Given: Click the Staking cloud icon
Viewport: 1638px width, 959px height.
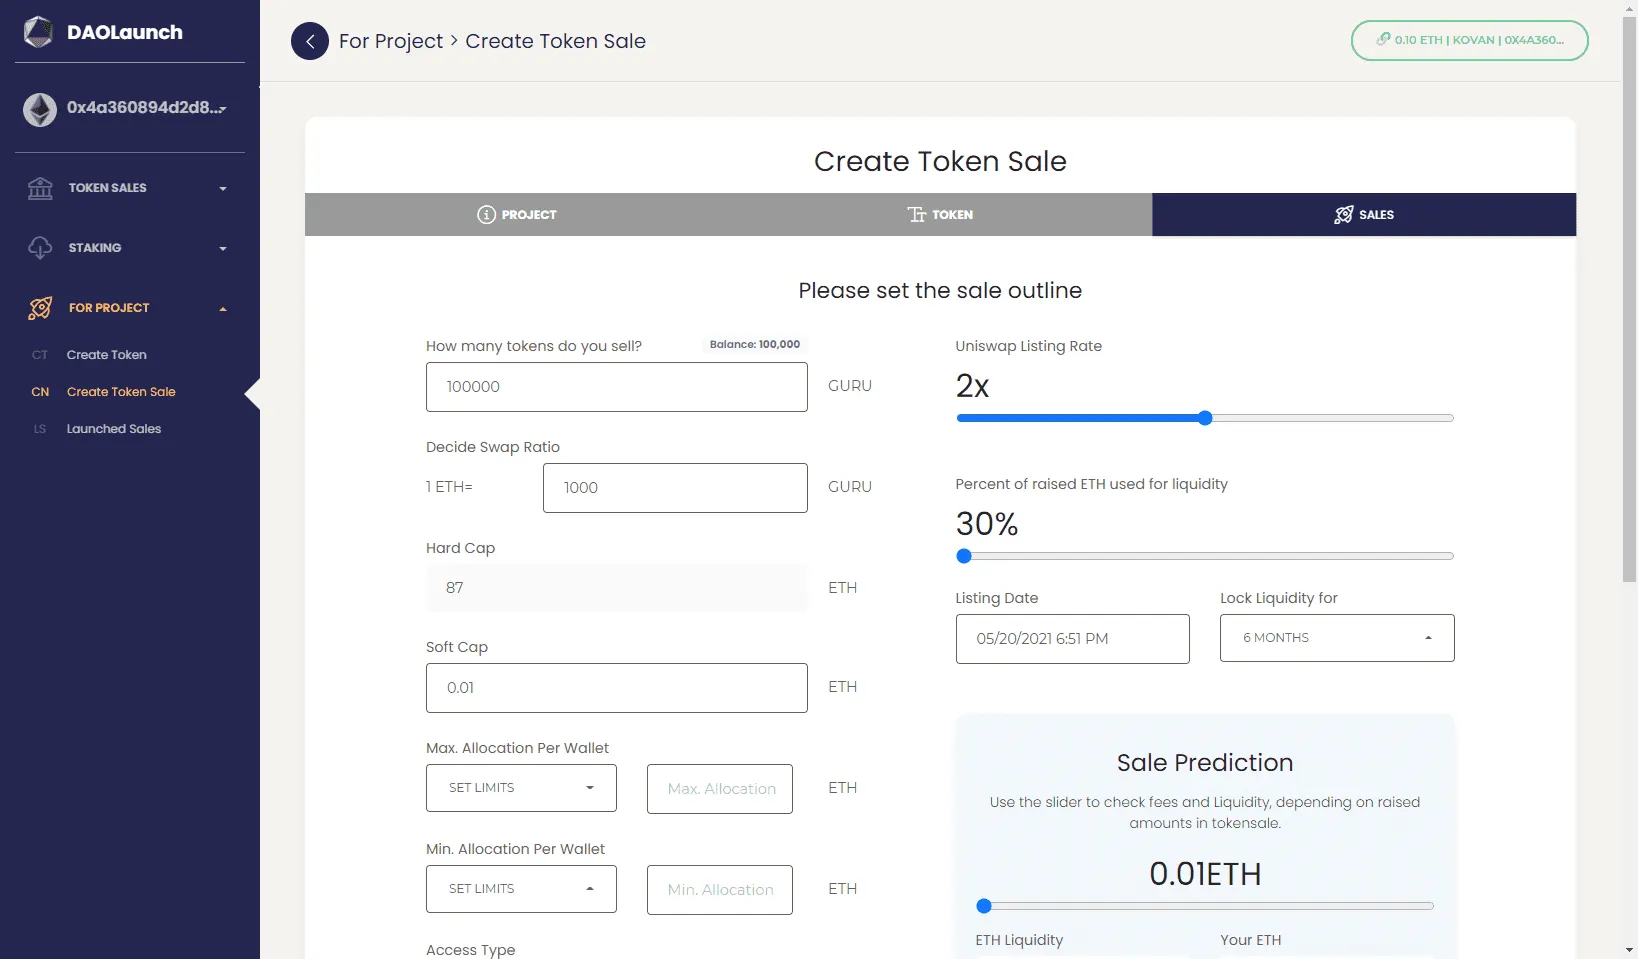Looking at the screenshot, I should coord(40,248).
